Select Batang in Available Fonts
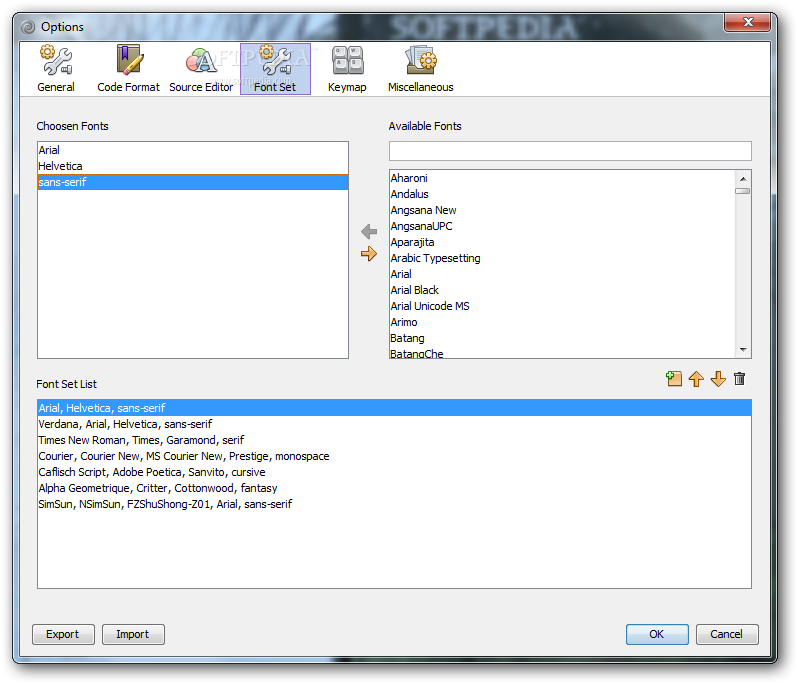This screenshot has height=684, width=798. tap(562, 338)
